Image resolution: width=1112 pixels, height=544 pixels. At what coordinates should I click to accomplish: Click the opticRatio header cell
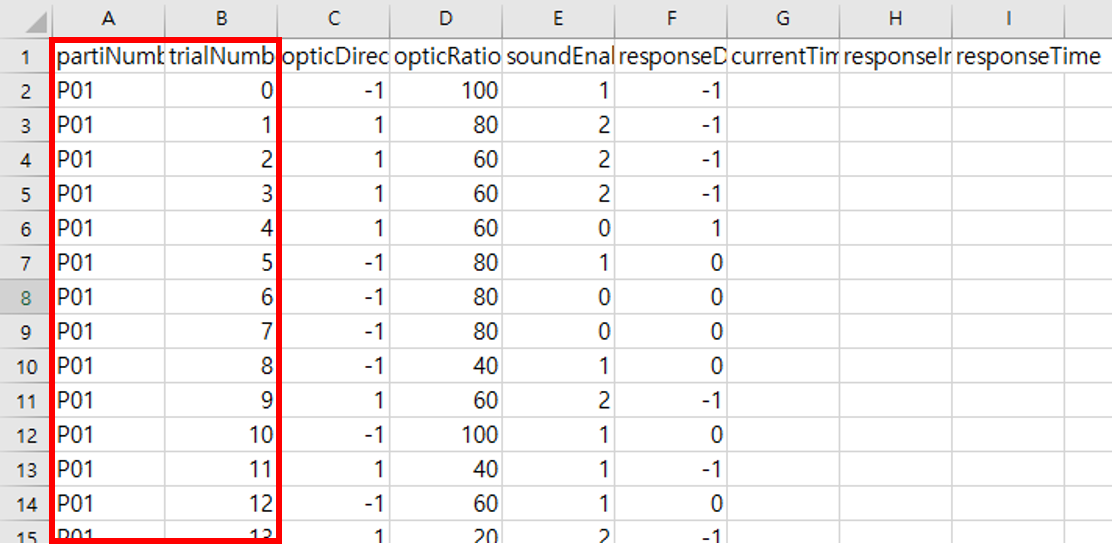coord(445,56)
